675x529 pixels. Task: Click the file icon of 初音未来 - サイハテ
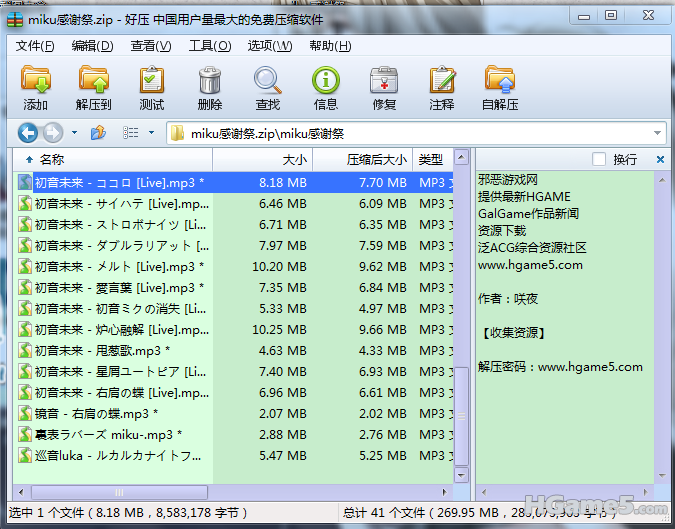pos(25,203)
